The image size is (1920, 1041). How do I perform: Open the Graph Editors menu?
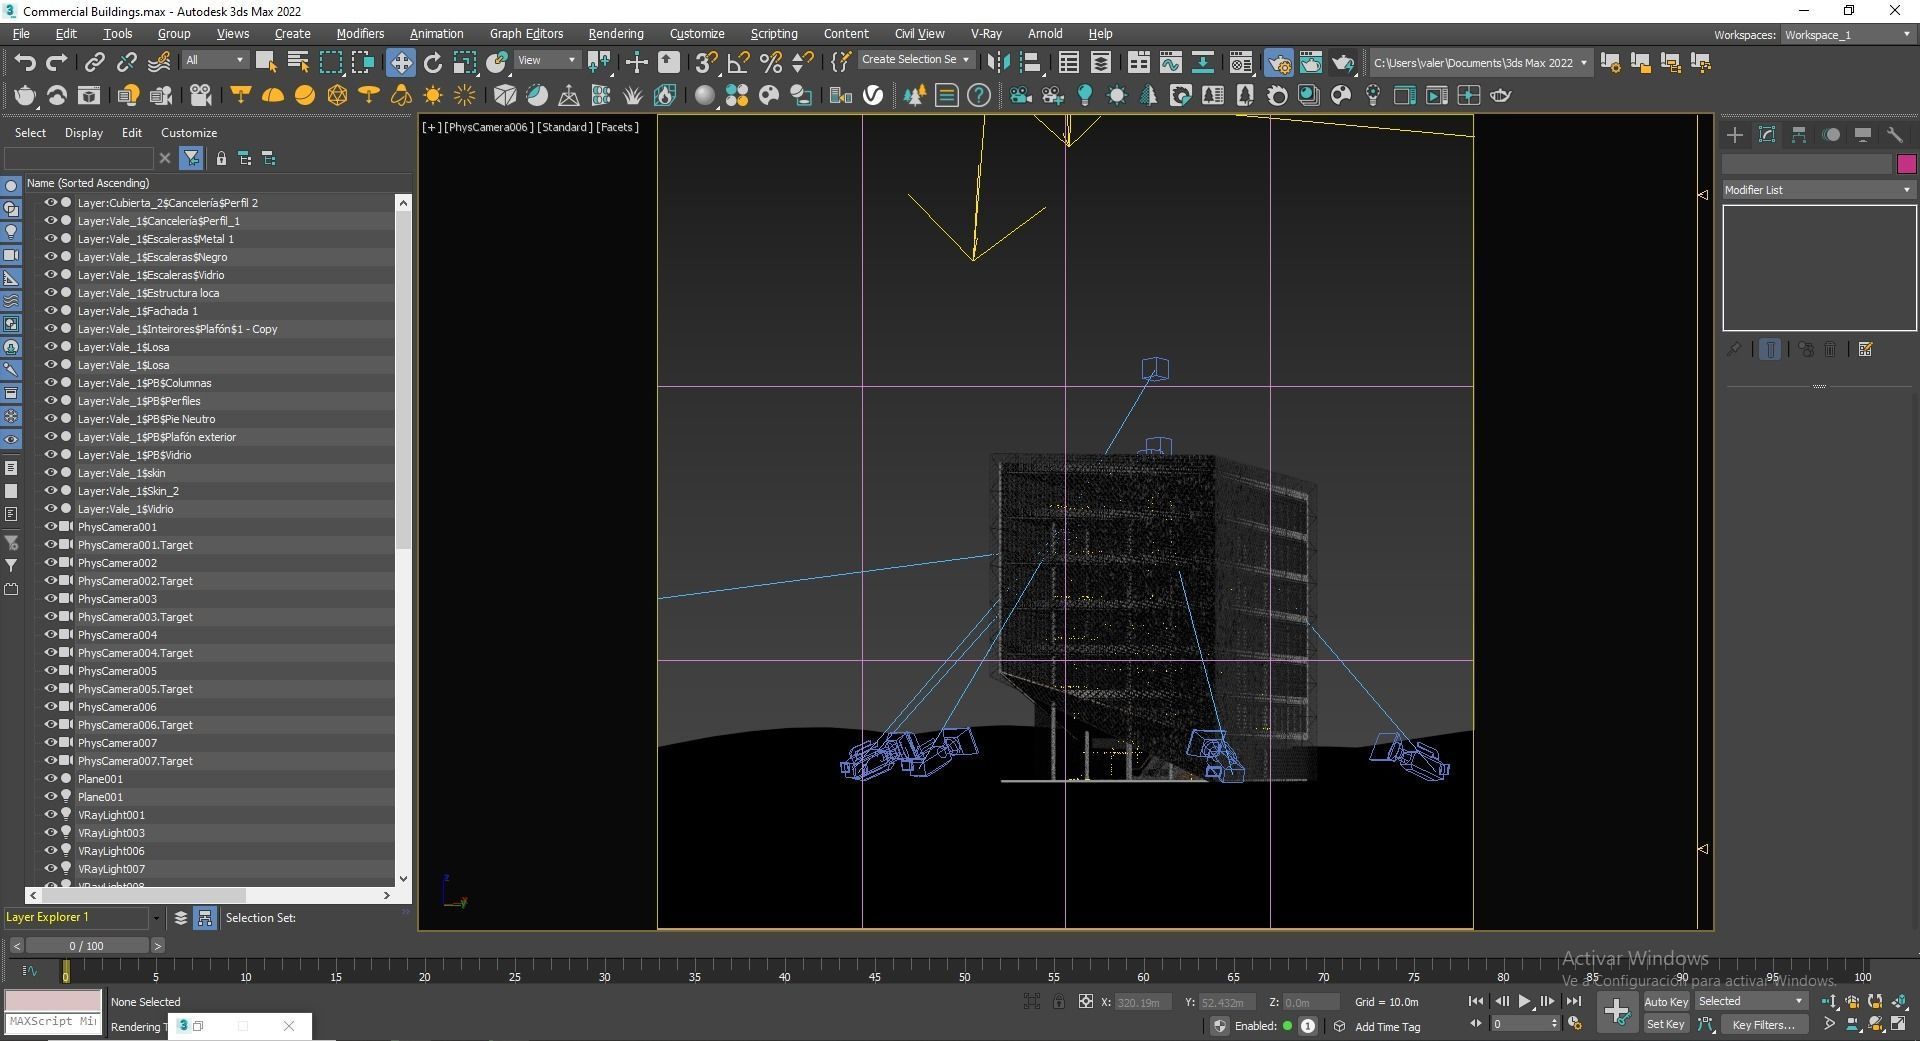tap(526, 34)
